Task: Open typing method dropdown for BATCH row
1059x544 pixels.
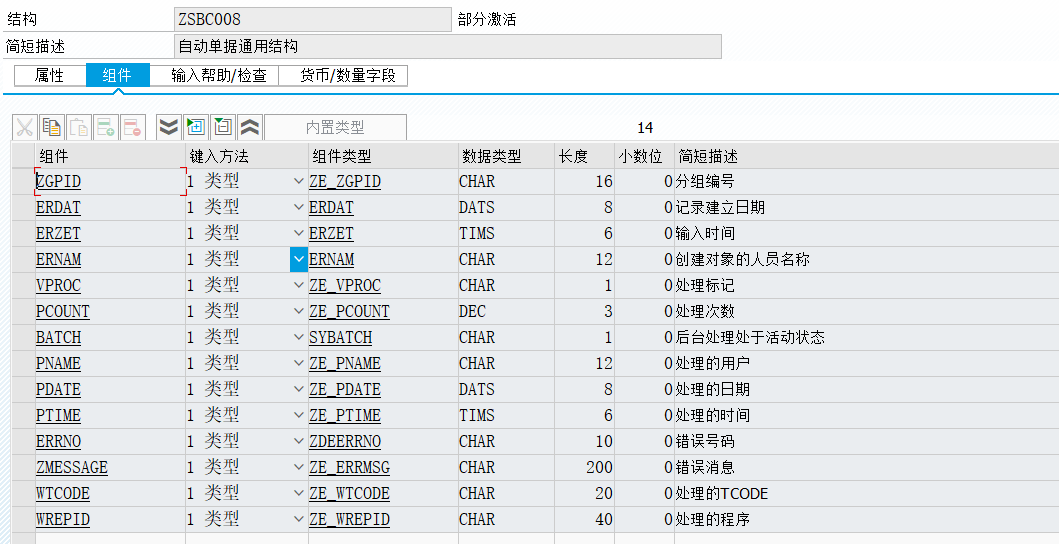Action: (x=299, y=337)
